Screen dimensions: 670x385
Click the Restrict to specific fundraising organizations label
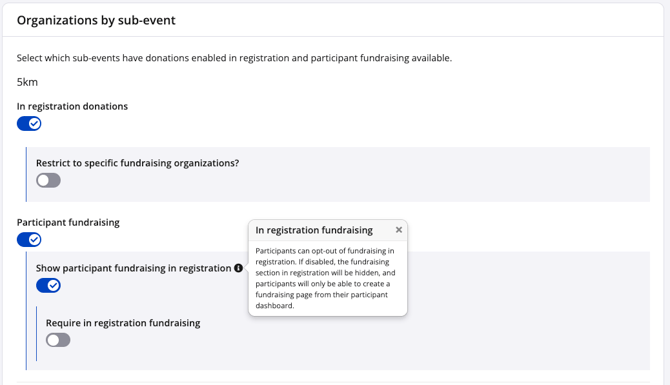(x=138, y=163)
